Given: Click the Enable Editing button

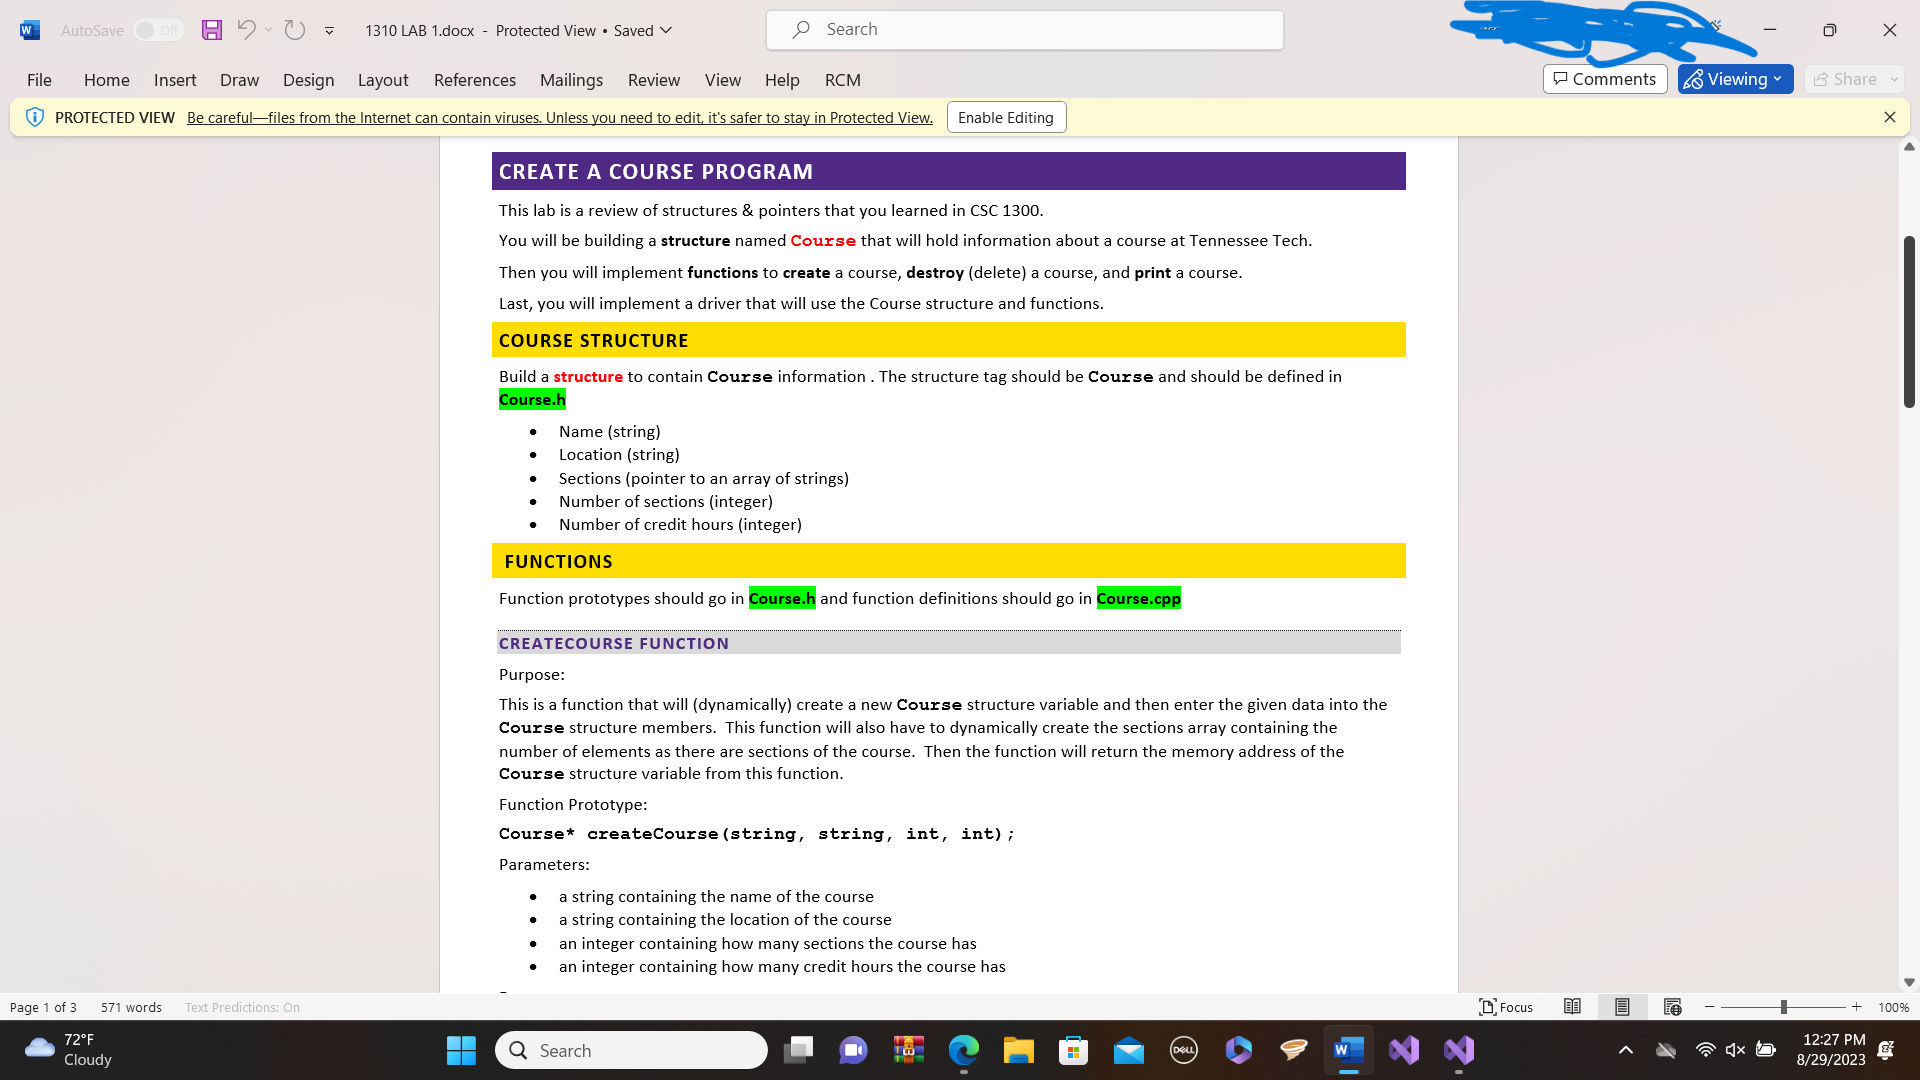Looking at the screenshot, I should pyautogui.click(x=1005, y=117).
